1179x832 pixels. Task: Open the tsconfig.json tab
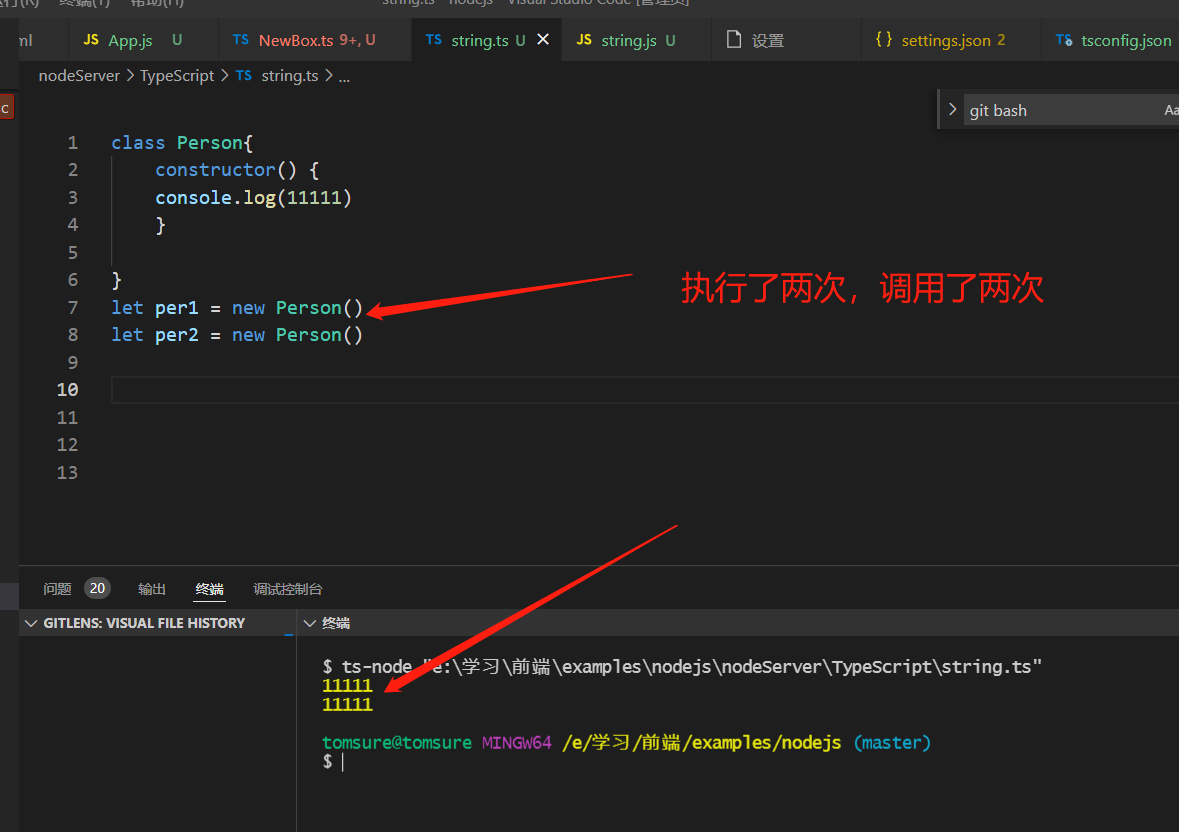[1111, 40]
